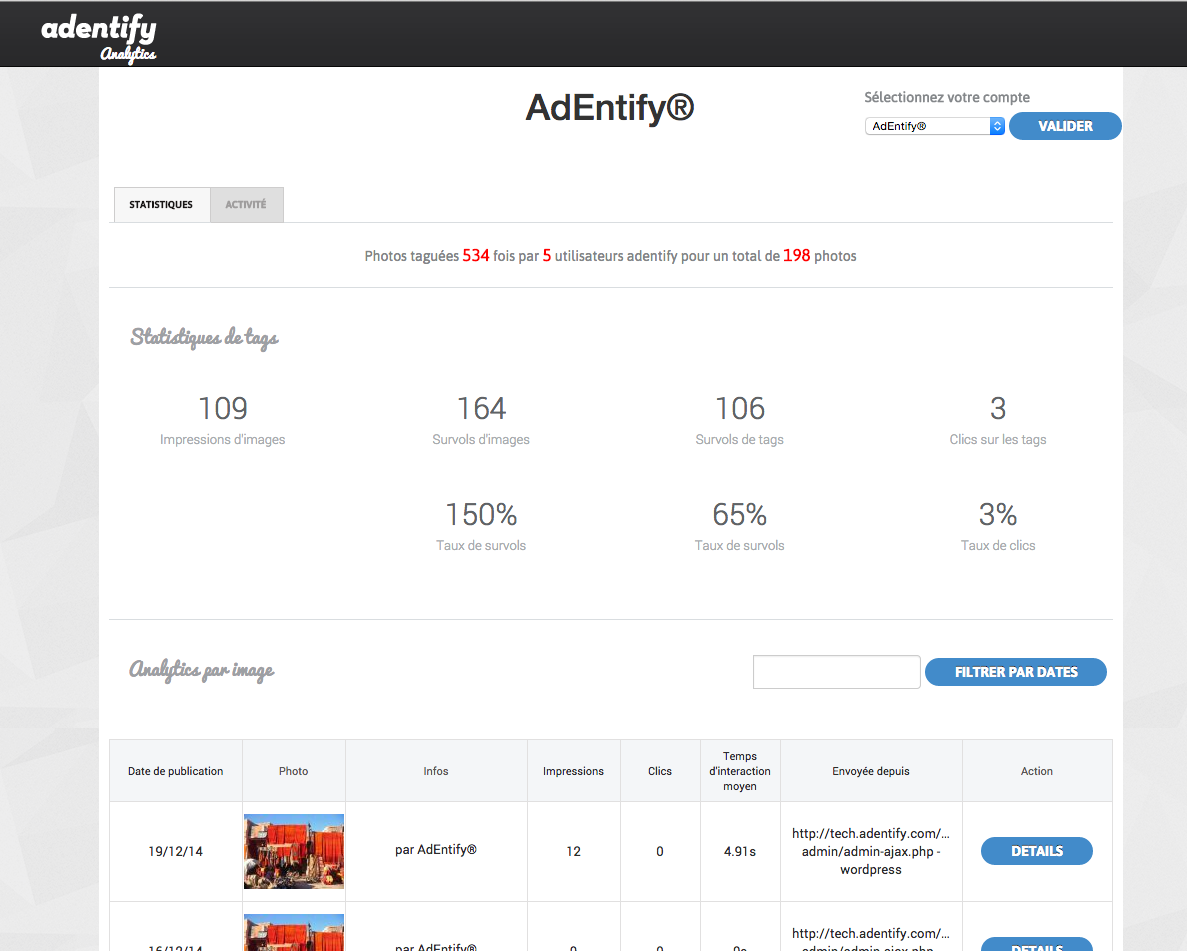Click the photo thumbnail dated 19/12/14
The height and width of the screenshot is (951, 1187).
294,851
